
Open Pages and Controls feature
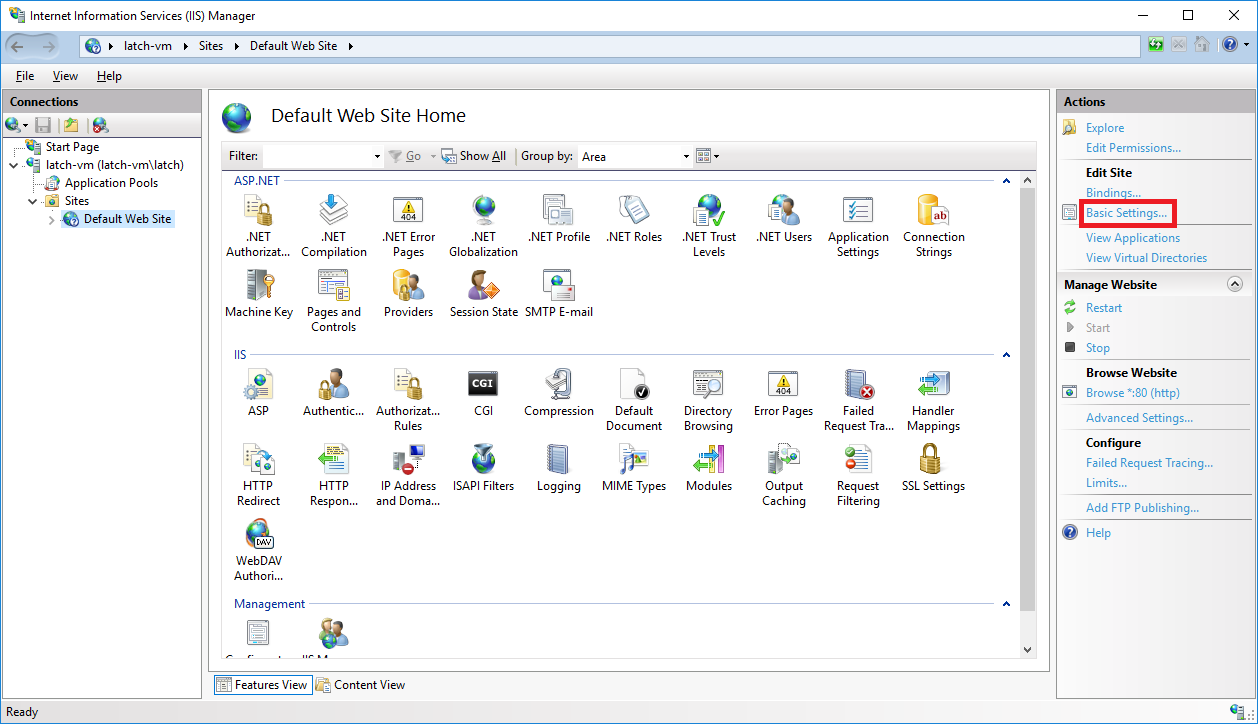pos(333,301)
